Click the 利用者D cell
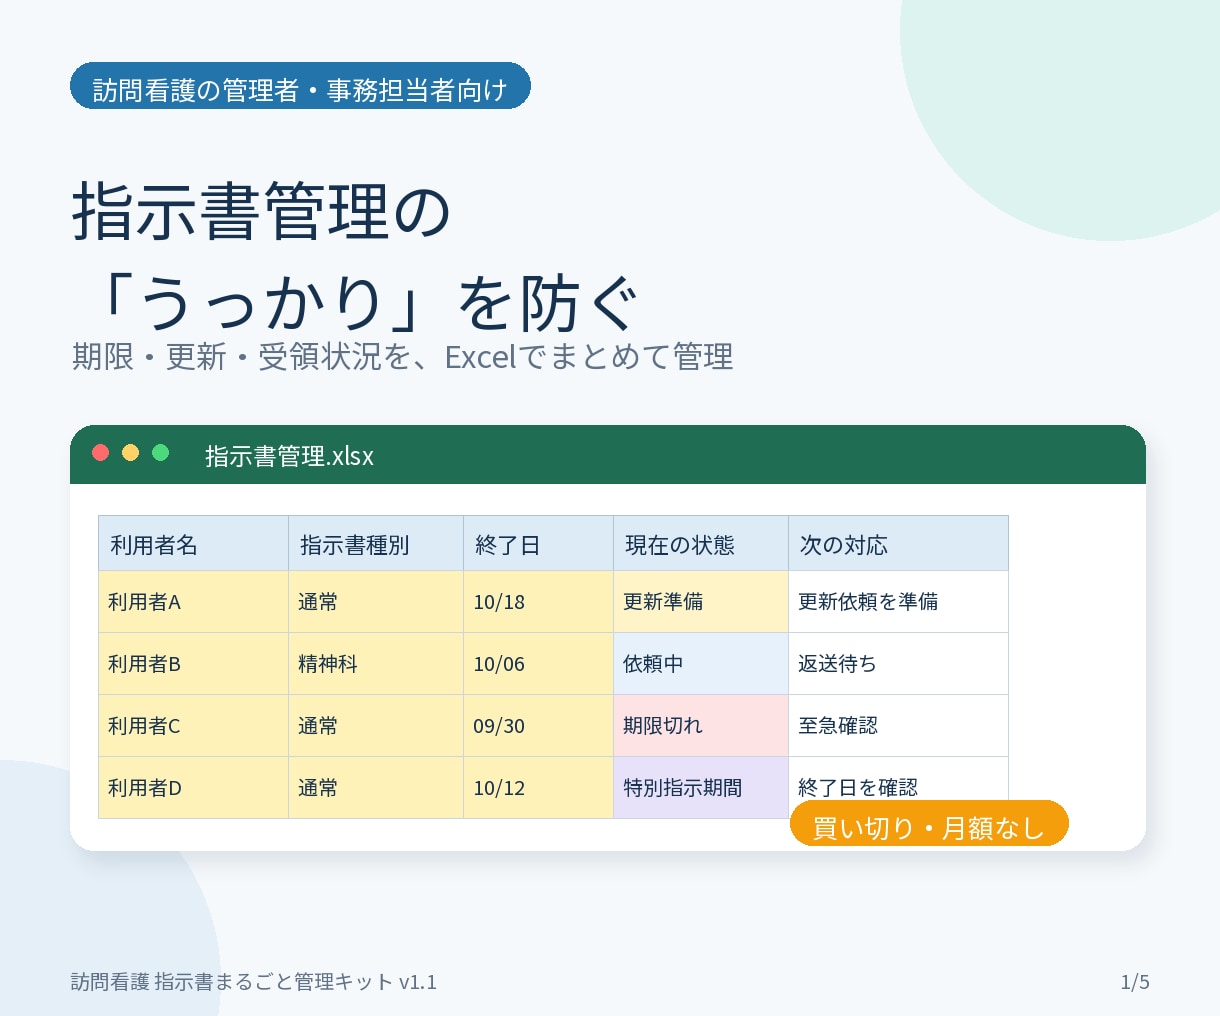This screenshot has height=1016, width=1220. tap(193, 788)
